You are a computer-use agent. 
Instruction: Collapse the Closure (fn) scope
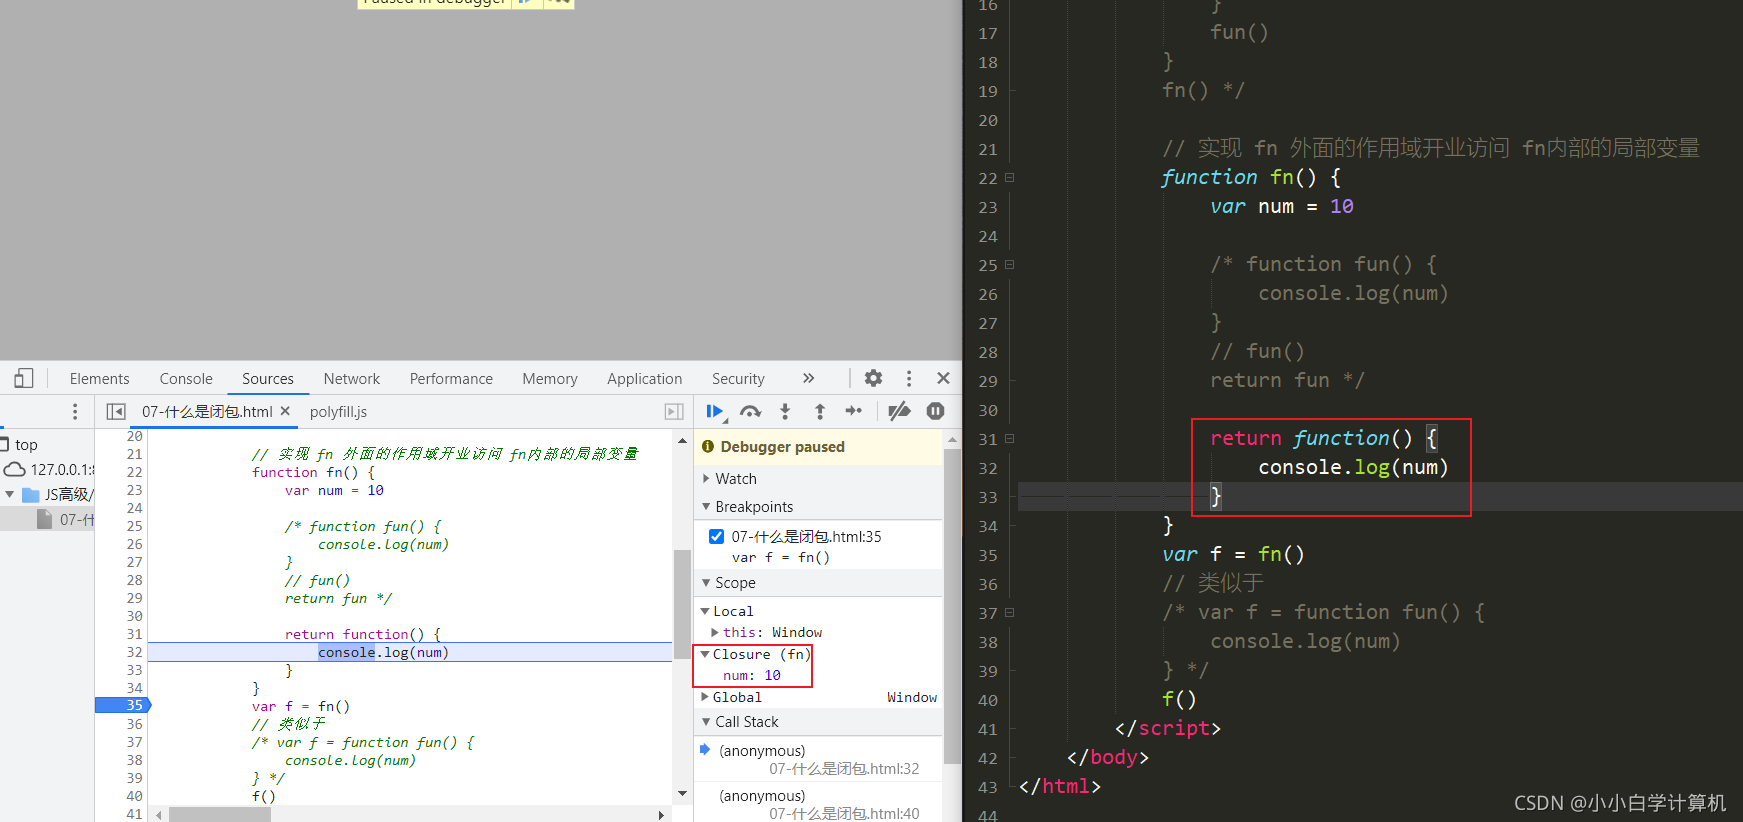pyautogui.click(x=705, y=654)
